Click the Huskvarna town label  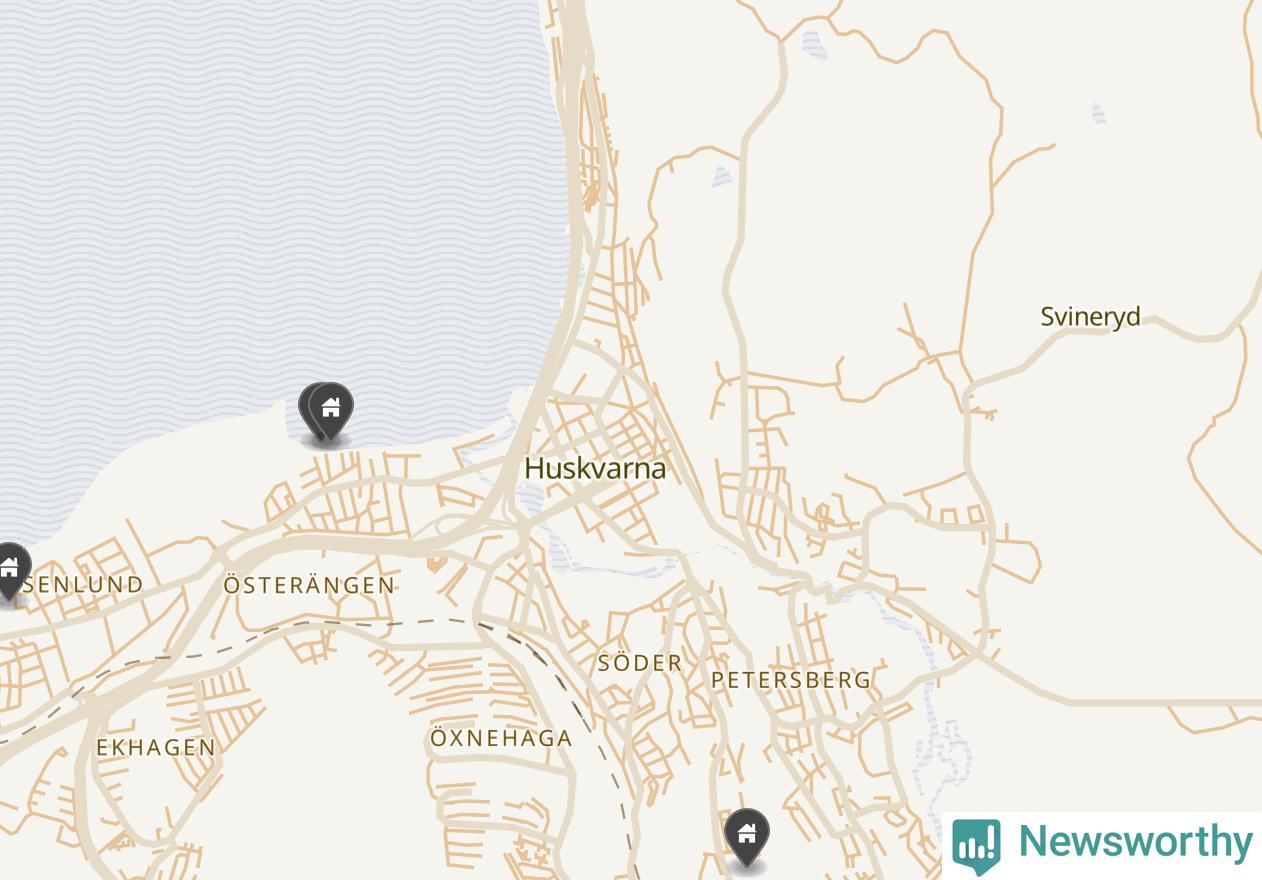click(x=595, y=468)
